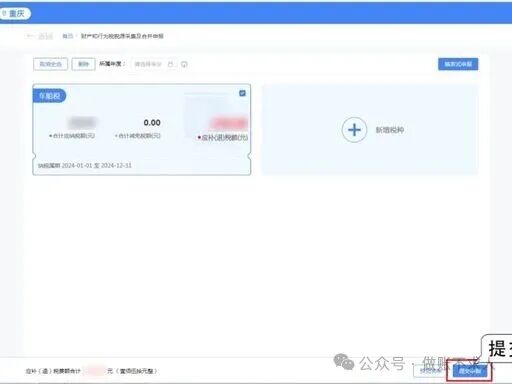Click the 提交申报 submit button

point(470,371)
